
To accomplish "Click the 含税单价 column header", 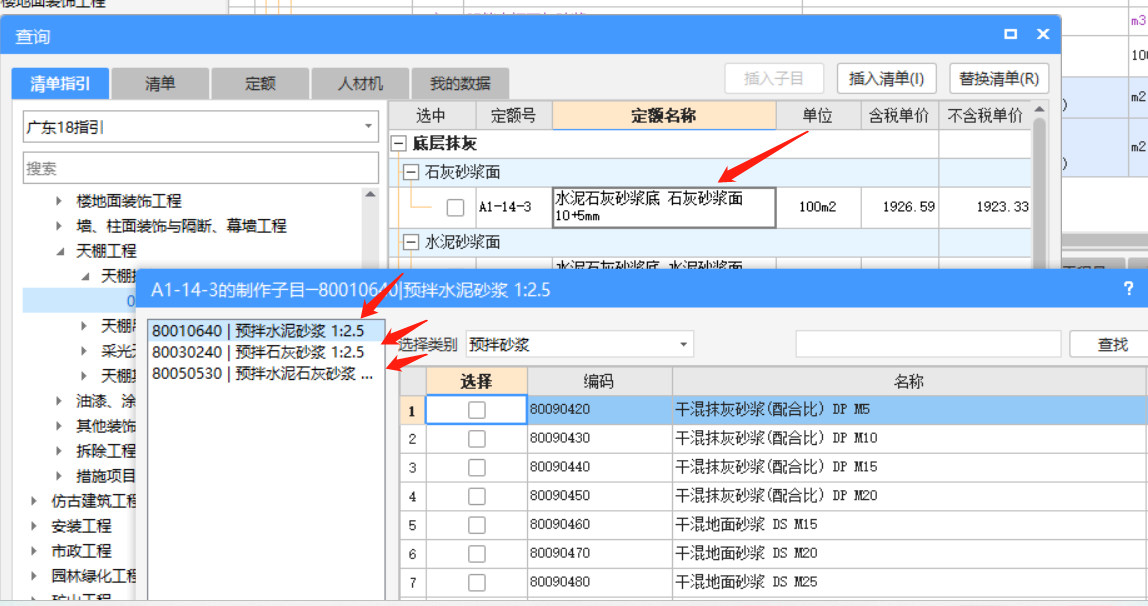I will pos(899,116).
